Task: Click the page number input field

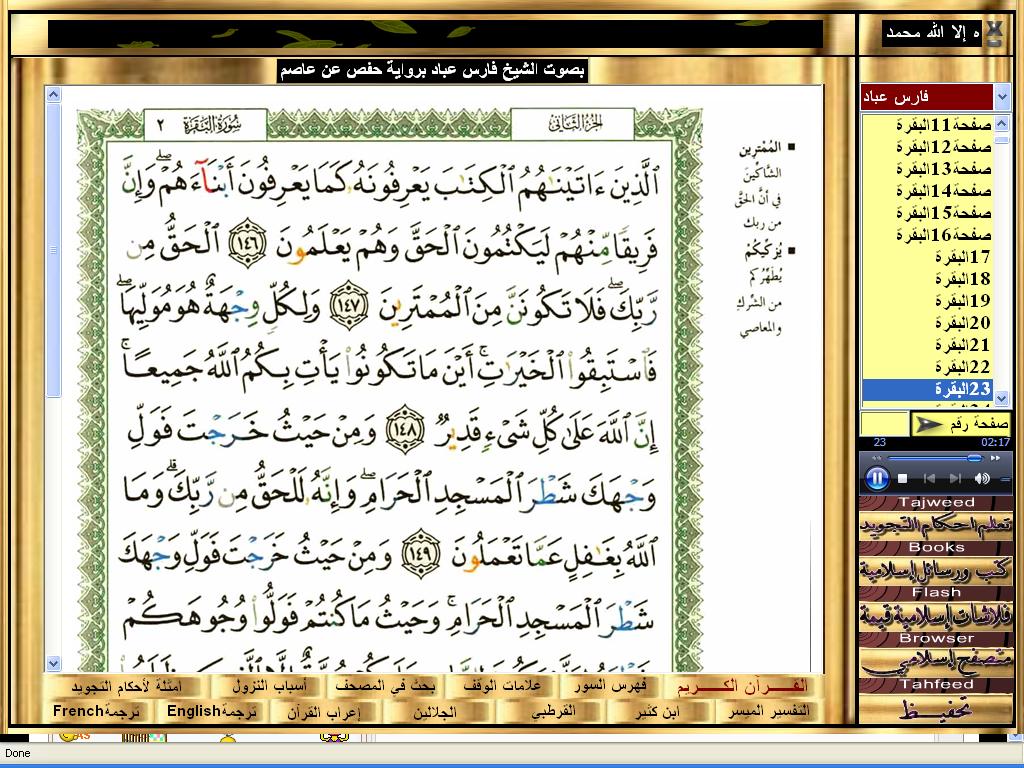Action: click(x=884, y=424)
